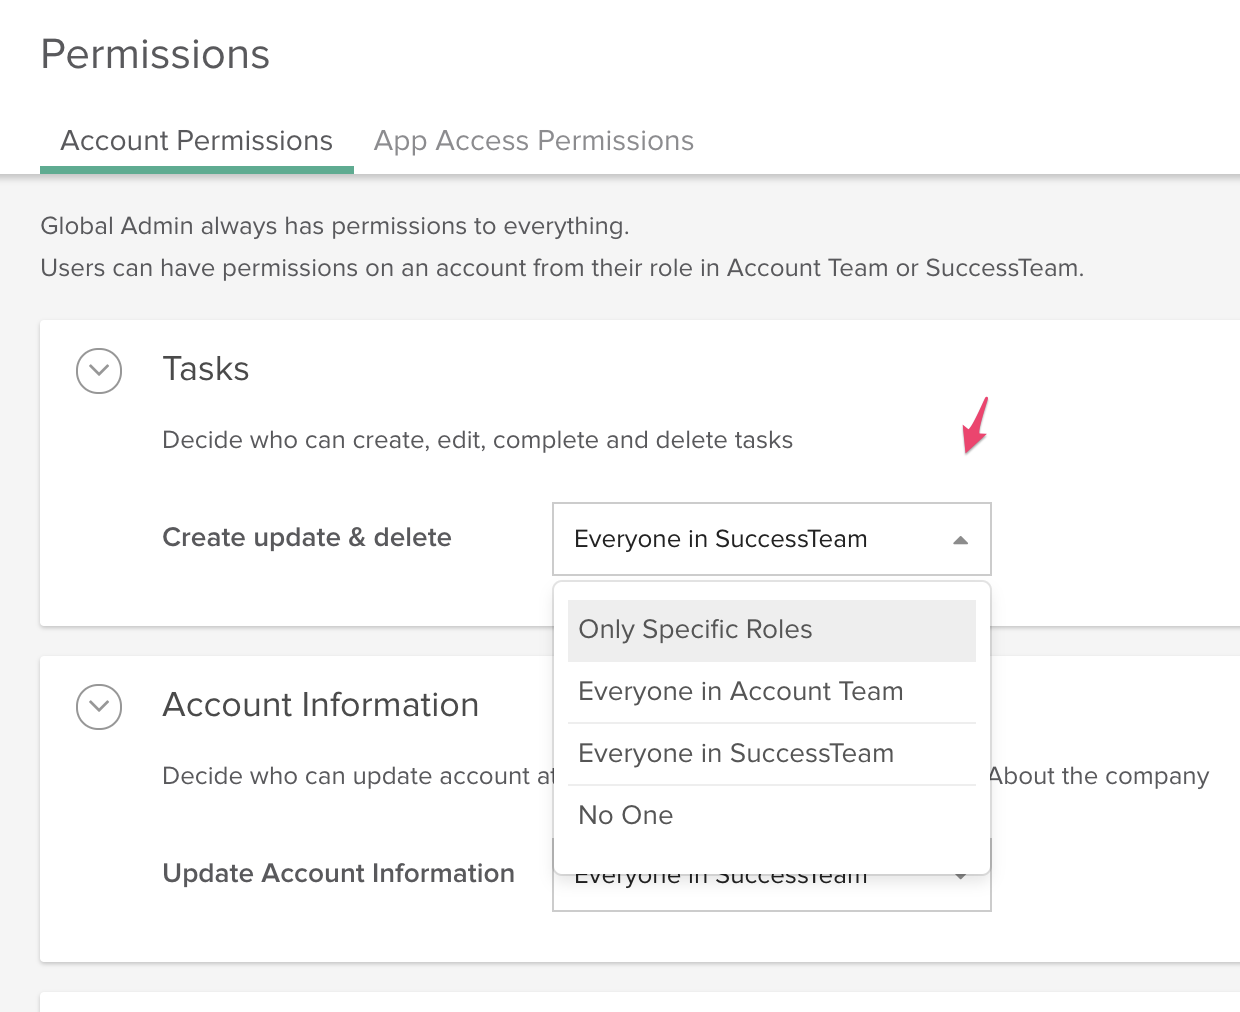Click the Create update & delete label

click(x=307, y=538)
